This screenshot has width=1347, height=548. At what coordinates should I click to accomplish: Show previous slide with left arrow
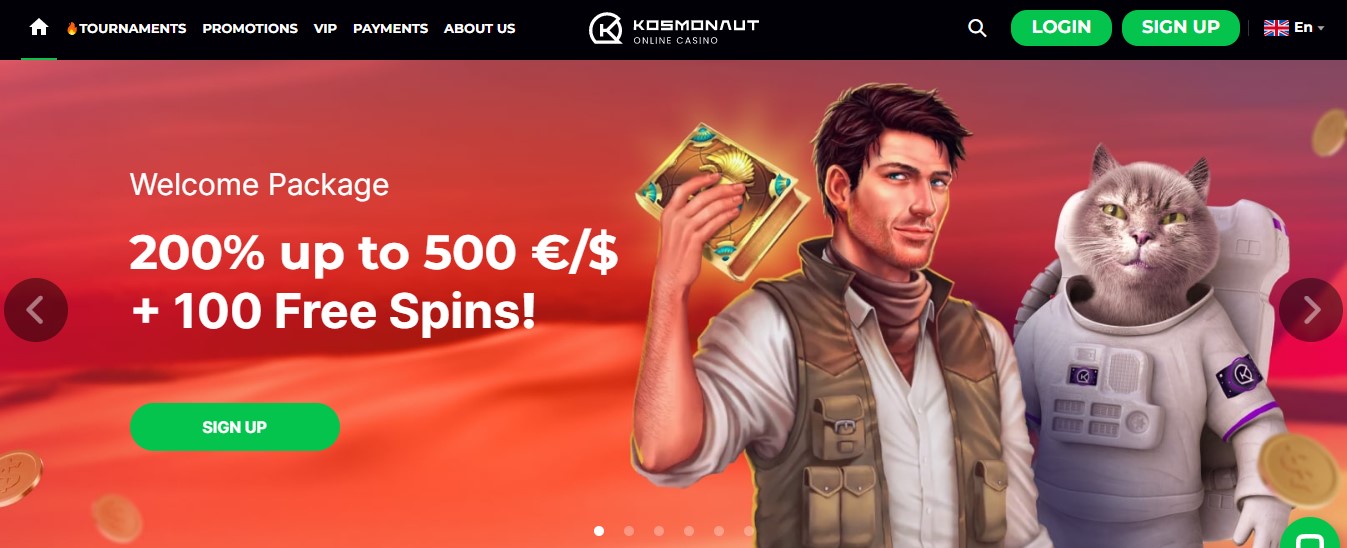36,310
